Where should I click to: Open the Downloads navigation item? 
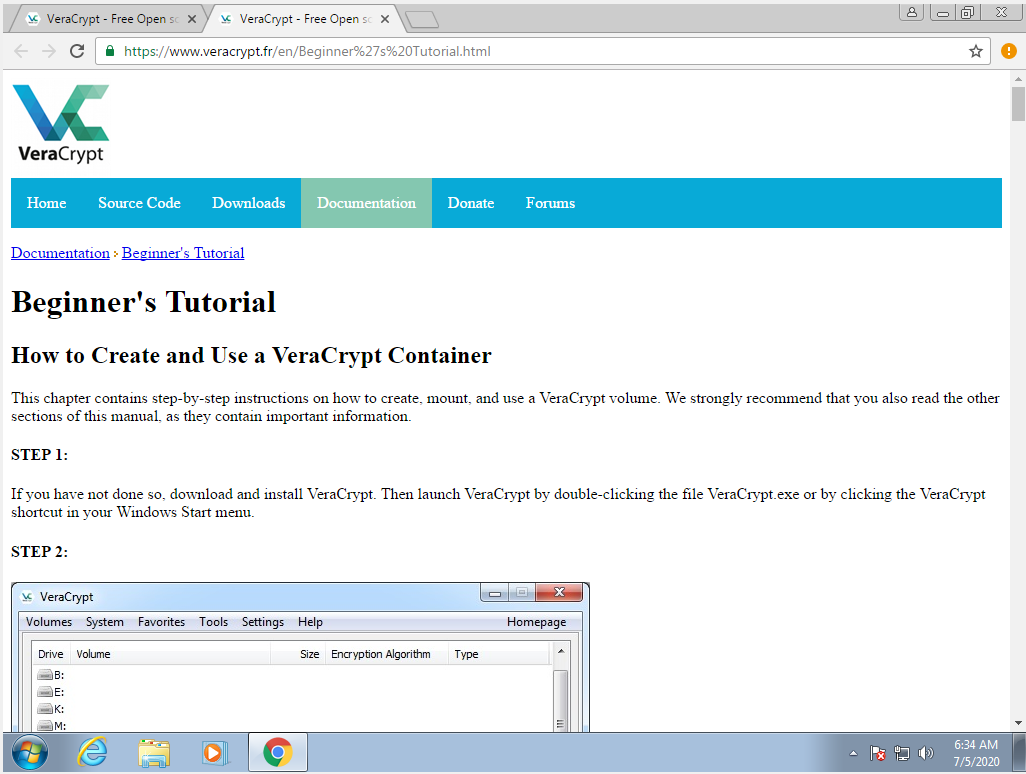[x=248, y=203]
